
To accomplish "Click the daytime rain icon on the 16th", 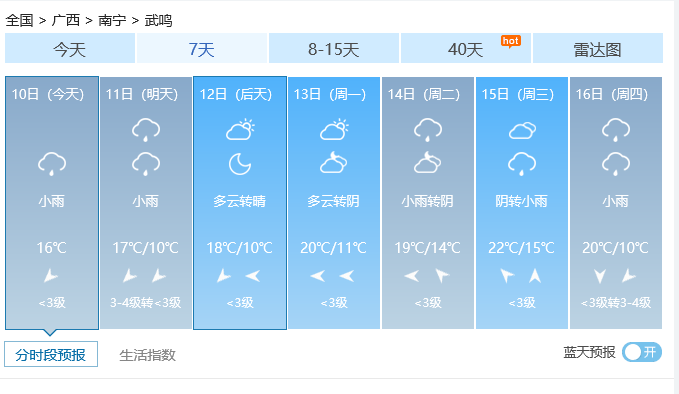I will coord(616,130).
